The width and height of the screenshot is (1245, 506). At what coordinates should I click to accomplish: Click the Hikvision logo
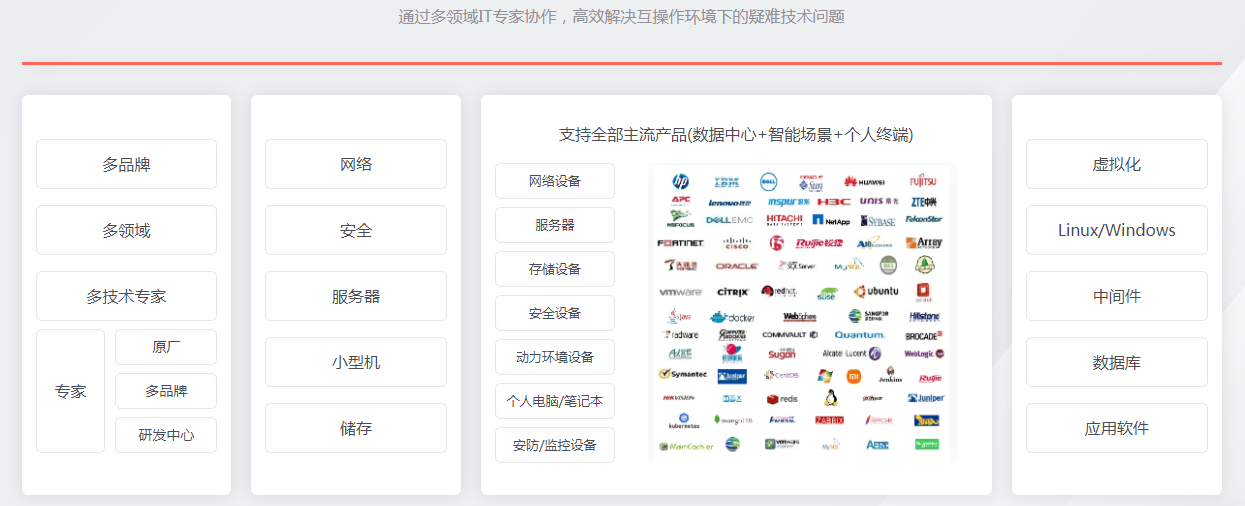coord(678,397)
